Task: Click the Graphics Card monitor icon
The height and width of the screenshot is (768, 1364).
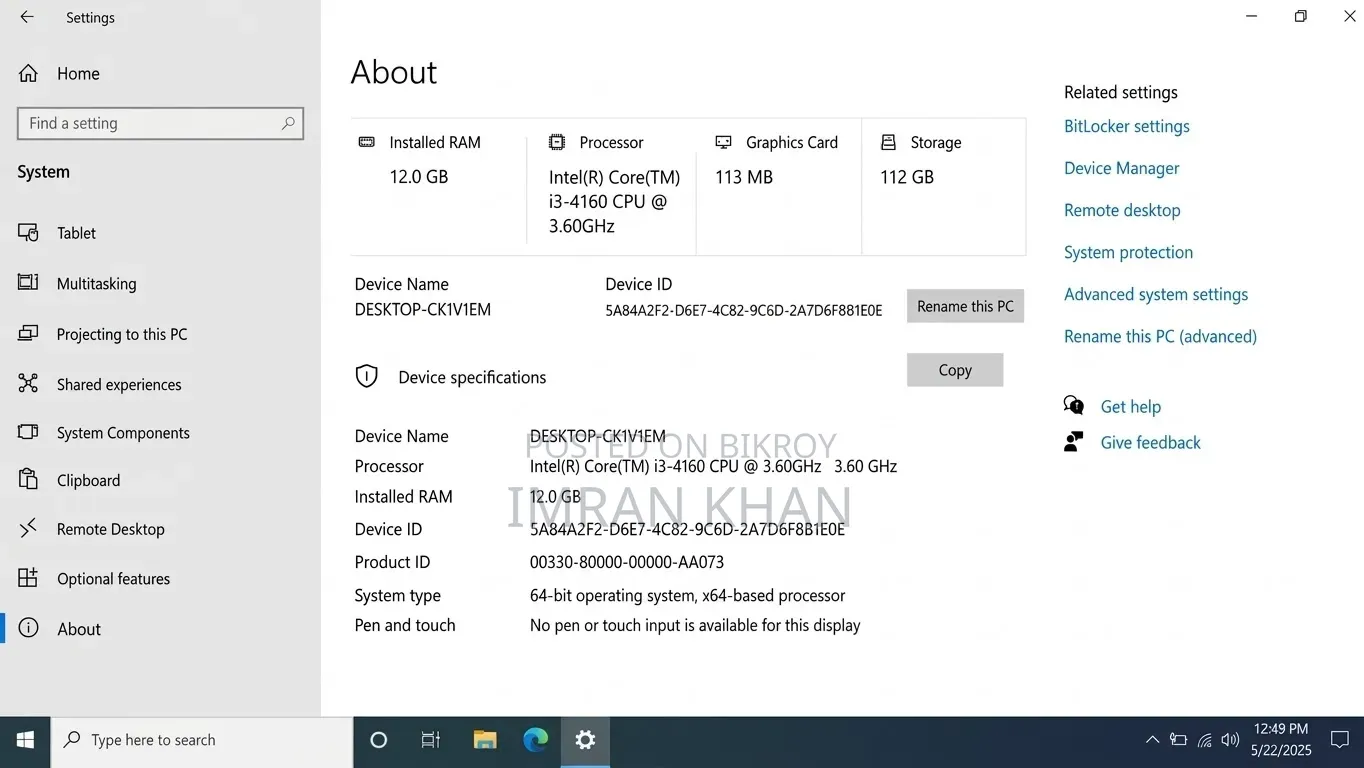Action: click(x=723, y=142)
